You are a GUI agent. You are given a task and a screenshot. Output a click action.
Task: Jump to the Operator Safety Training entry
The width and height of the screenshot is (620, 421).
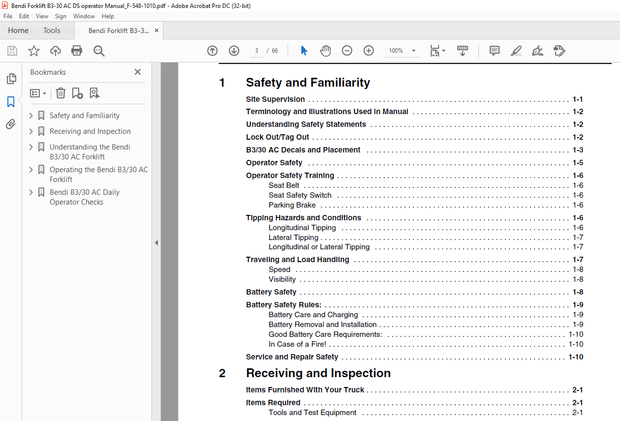[290, 176]
